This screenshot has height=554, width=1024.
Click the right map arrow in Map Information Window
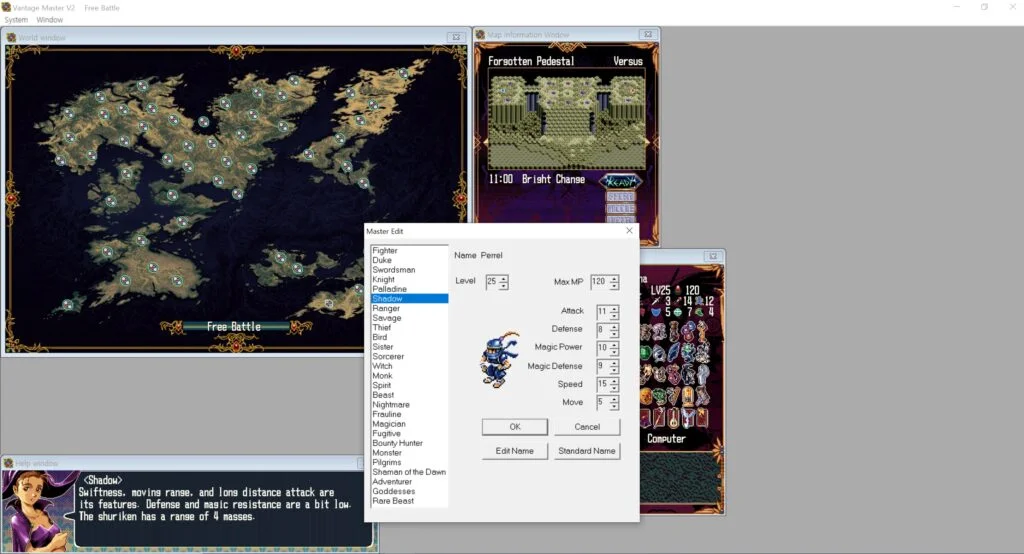(x=648, y=141)
